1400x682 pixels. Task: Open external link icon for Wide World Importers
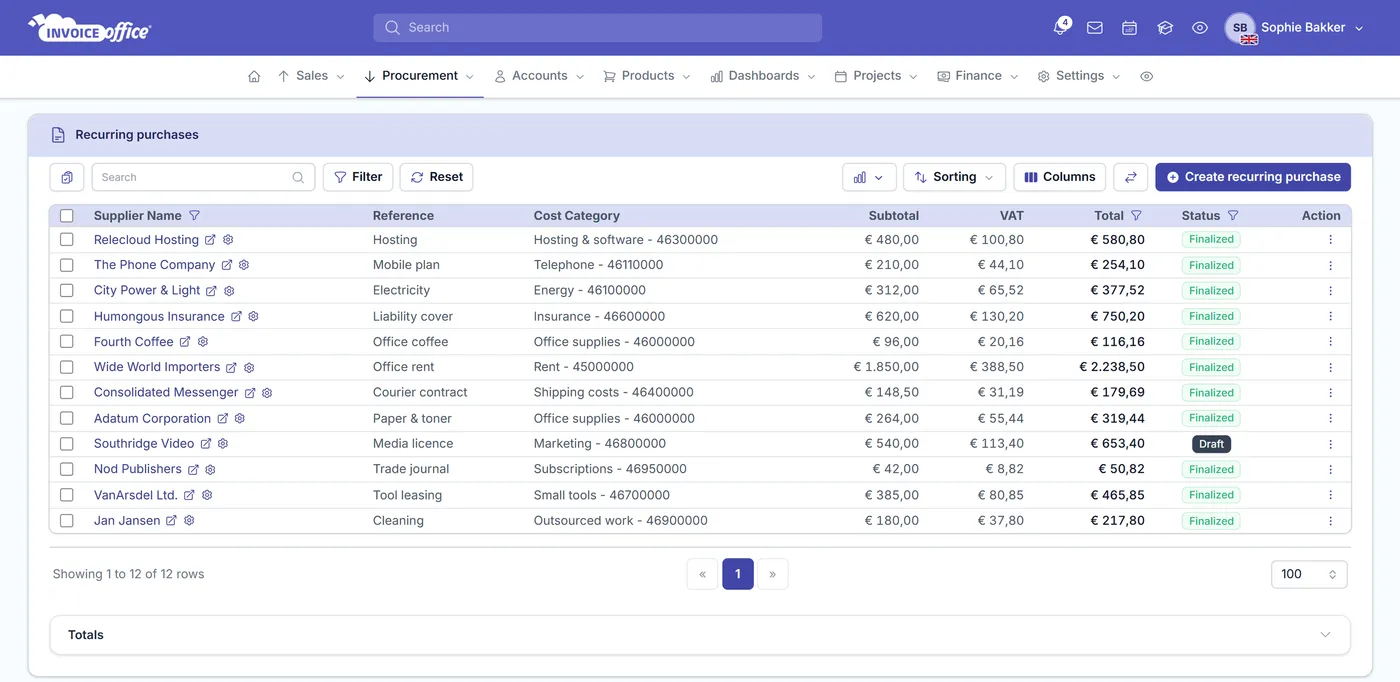click(x=231, y=367)
